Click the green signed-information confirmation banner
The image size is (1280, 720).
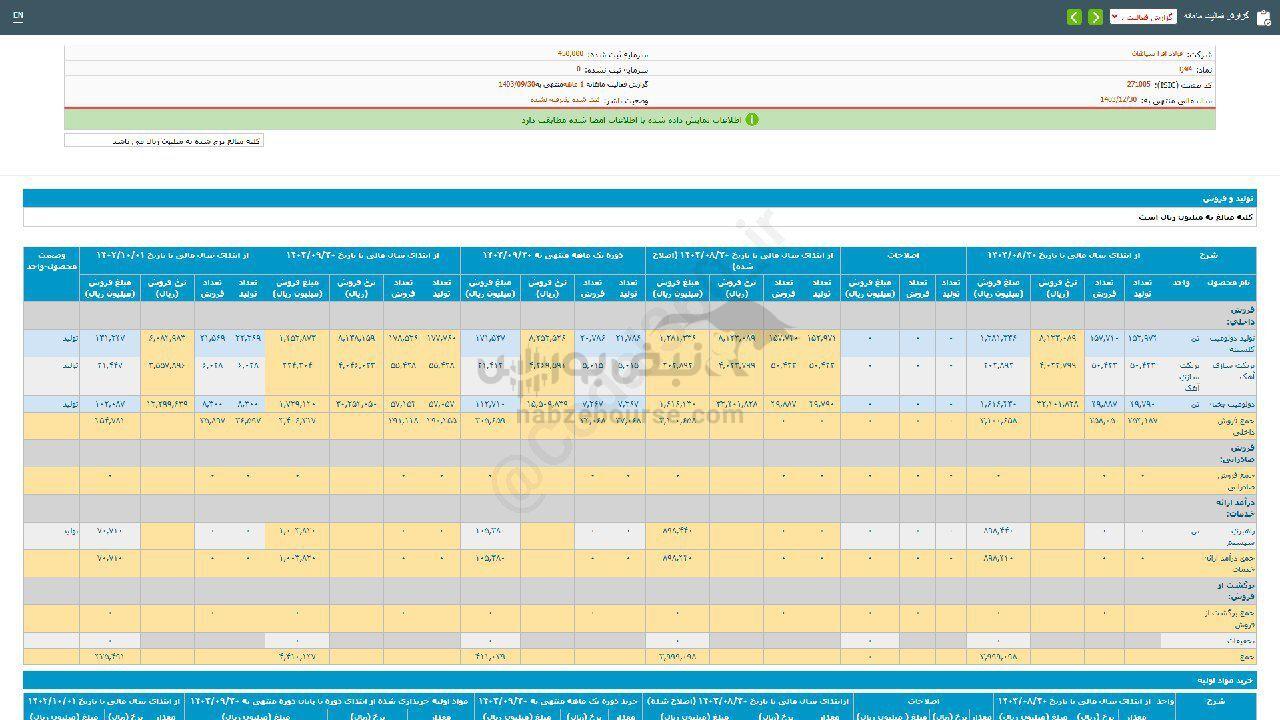pyautogui.click(x=640, y=119)
